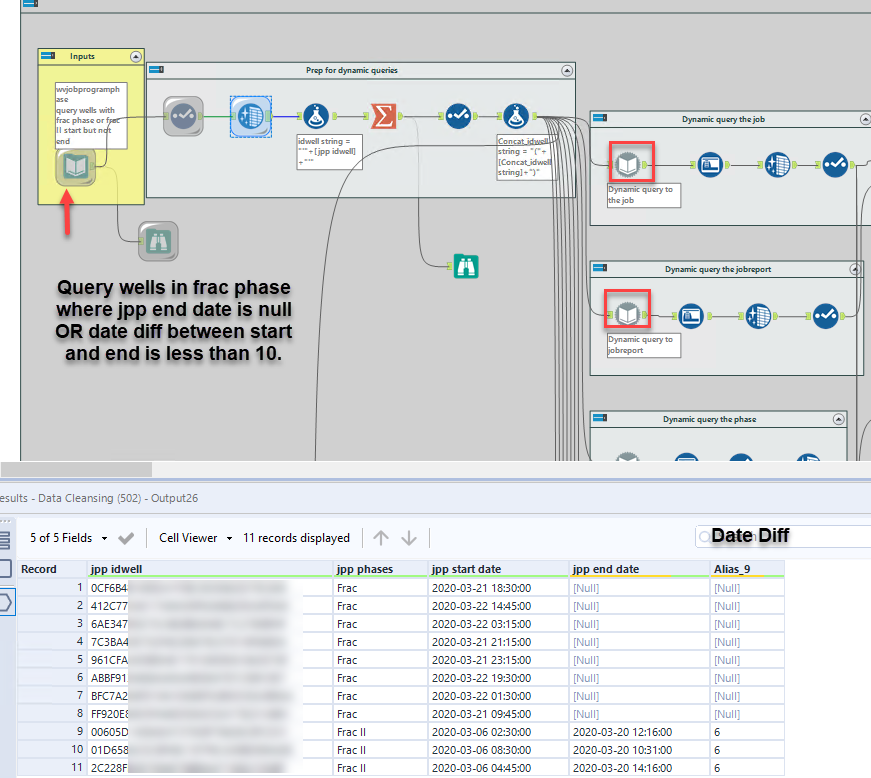Click the list-view icon at results panel left edge
The width and height of the screenshot is (871, 778).
pos(4,540)
